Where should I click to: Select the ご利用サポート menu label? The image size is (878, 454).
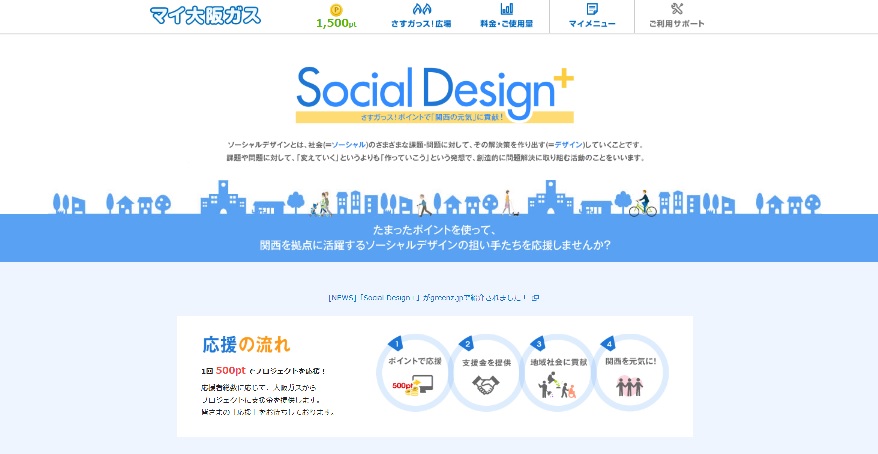[676, 23]
